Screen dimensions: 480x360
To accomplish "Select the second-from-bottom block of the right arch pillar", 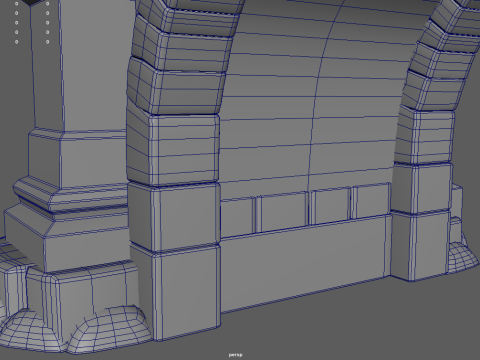I will tap(423, 187).
